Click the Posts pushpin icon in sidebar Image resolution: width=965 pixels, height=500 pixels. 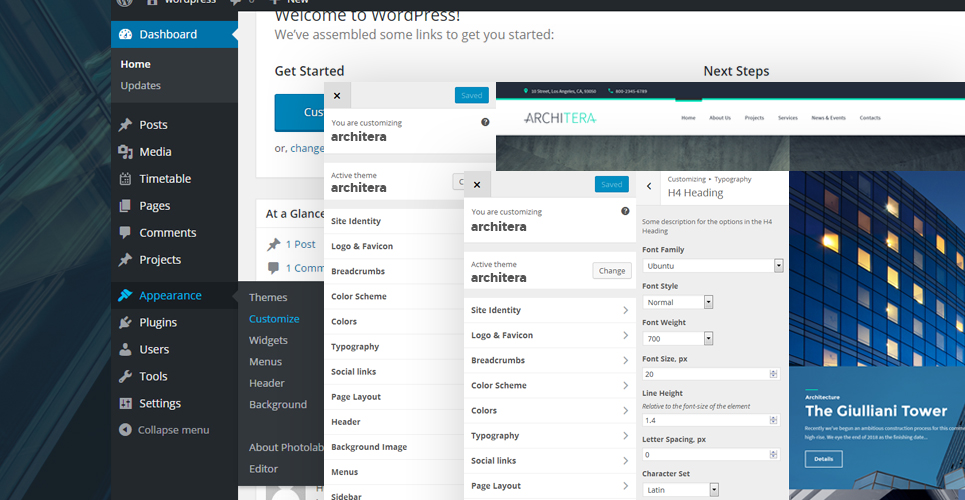126,125
